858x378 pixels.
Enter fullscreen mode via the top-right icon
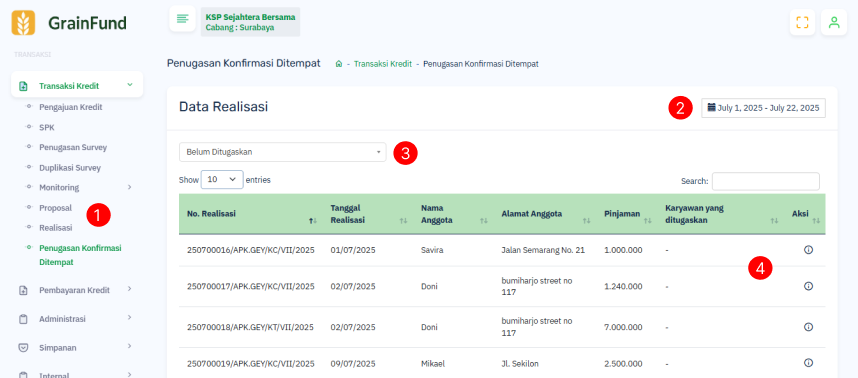[x=802, y=22]
